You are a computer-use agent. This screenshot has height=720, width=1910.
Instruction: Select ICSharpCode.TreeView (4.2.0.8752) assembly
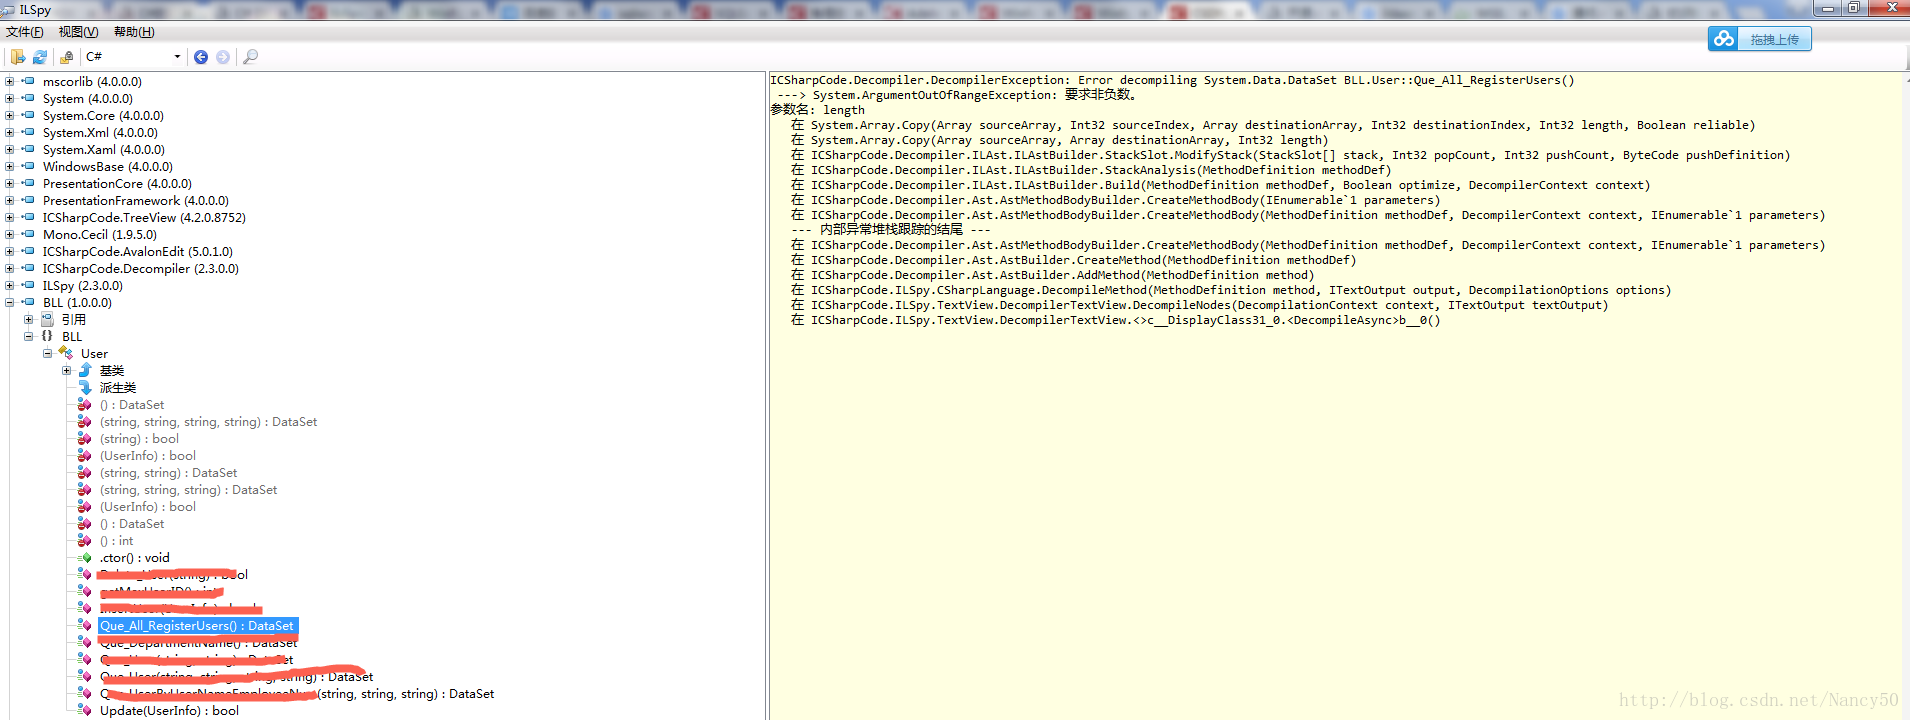pyautogui.click(x=144, y=218)
